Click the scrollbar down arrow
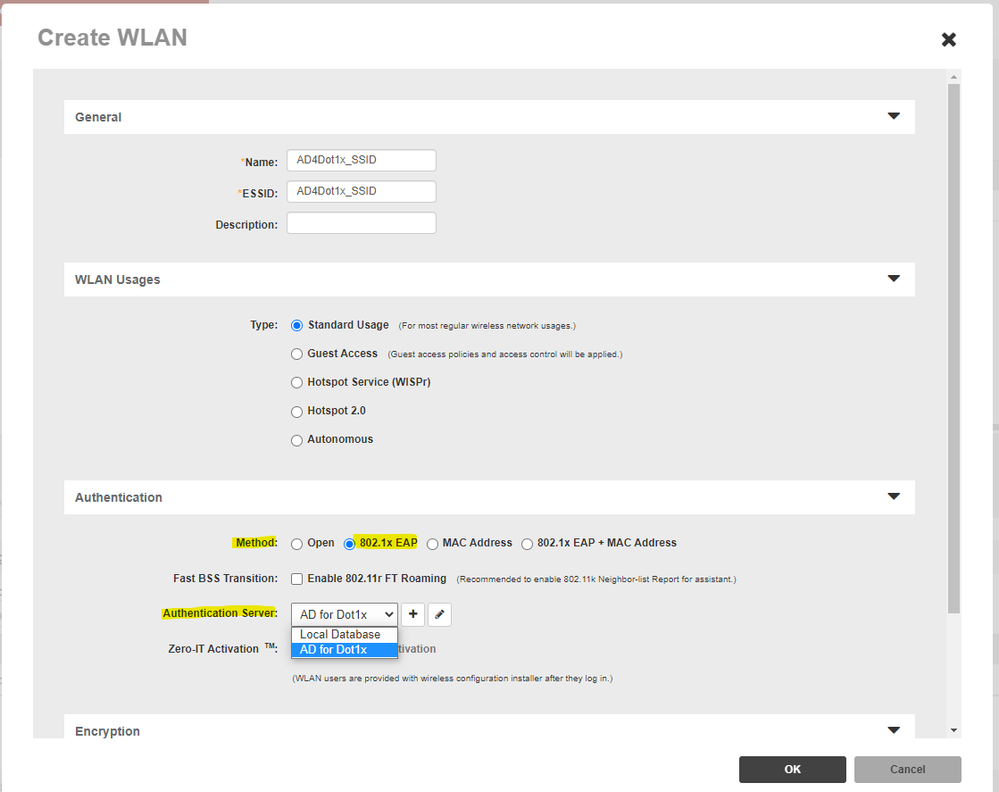Image resolution: width=999 pixels, height=792 pixels. pyautogui.click(x=954, y=730)
